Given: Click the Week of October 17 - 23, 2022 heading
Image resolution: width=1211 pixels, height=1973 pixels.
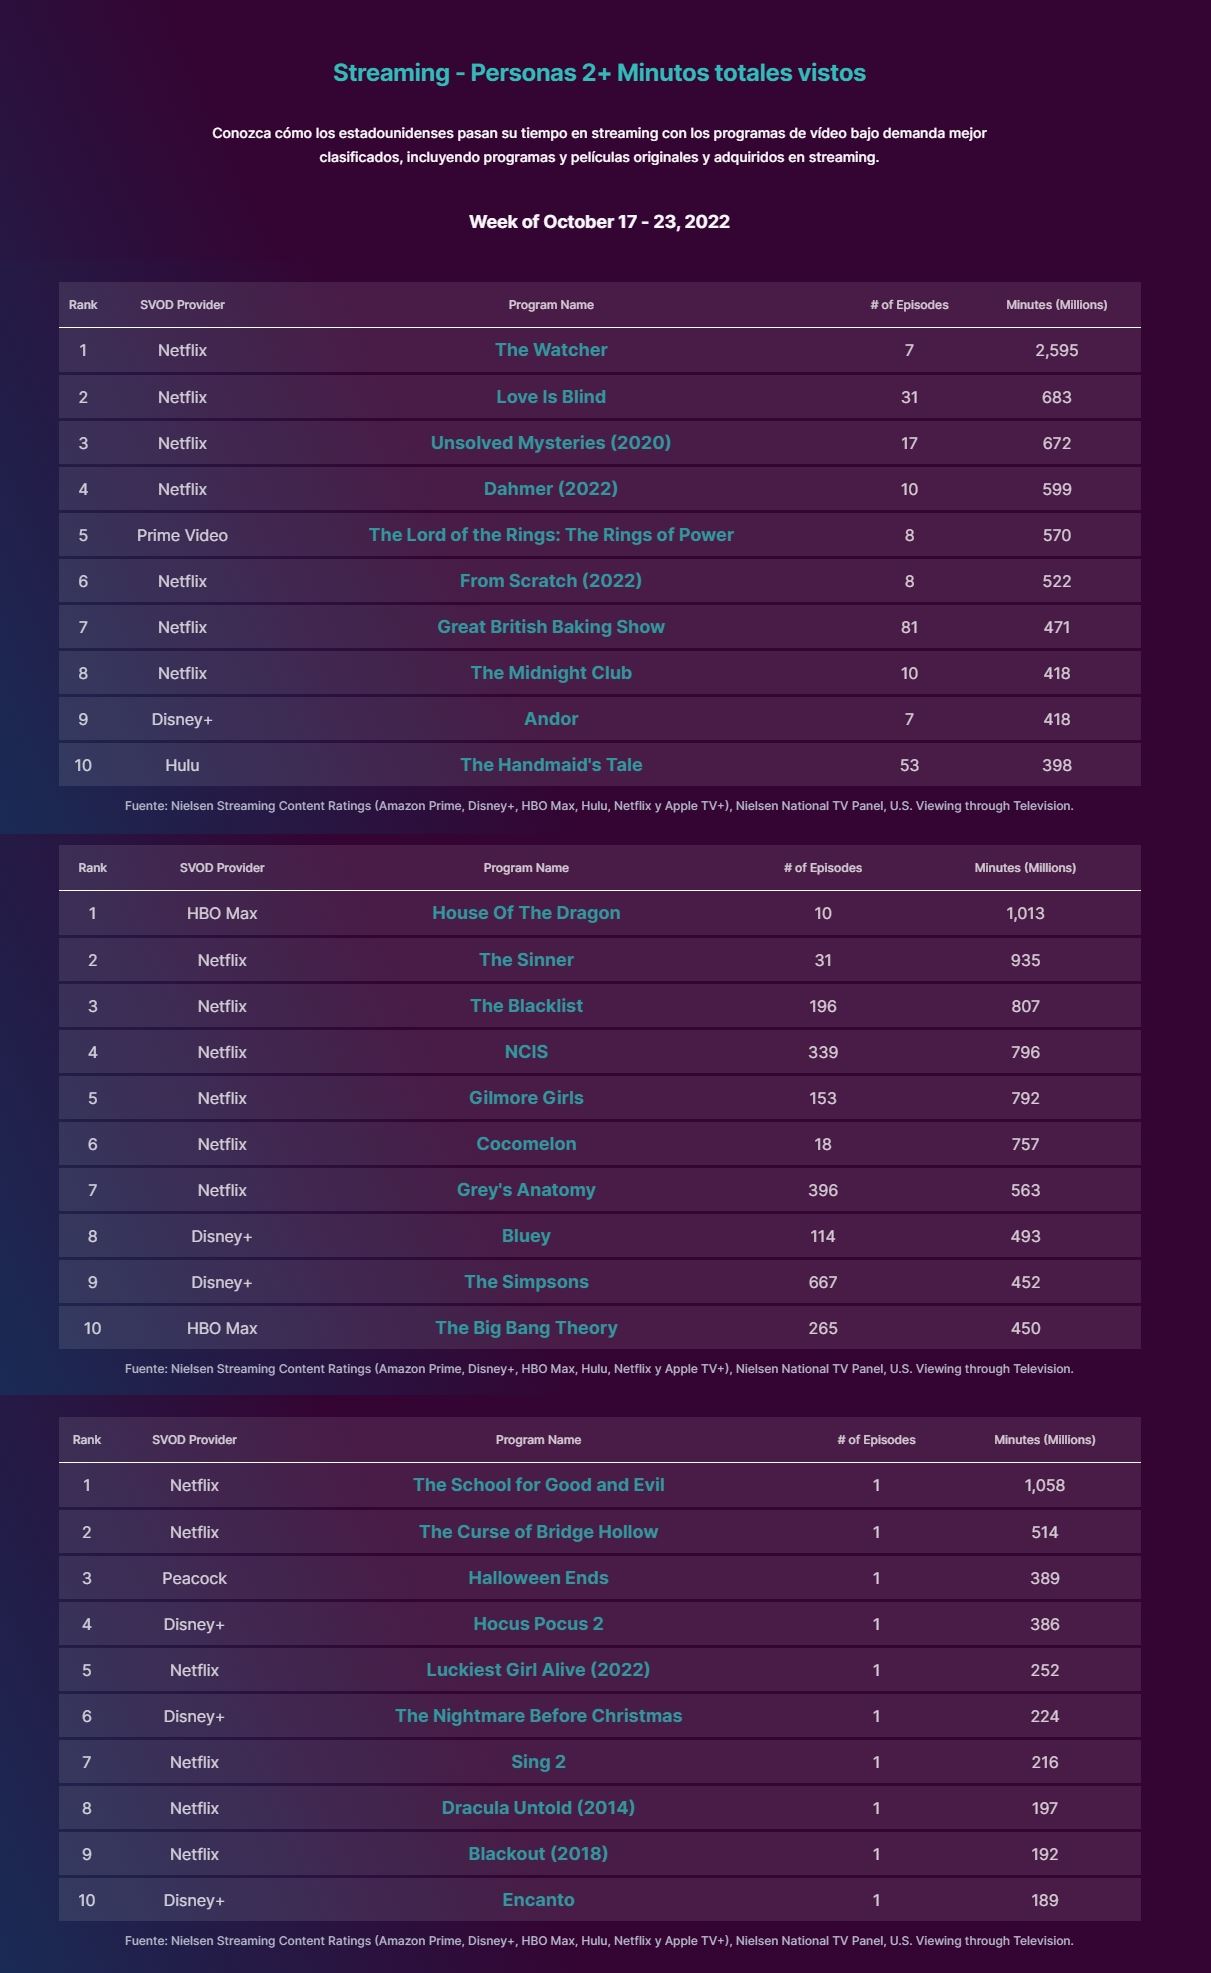Looking at the screenshot, I should tap(599, 222).
